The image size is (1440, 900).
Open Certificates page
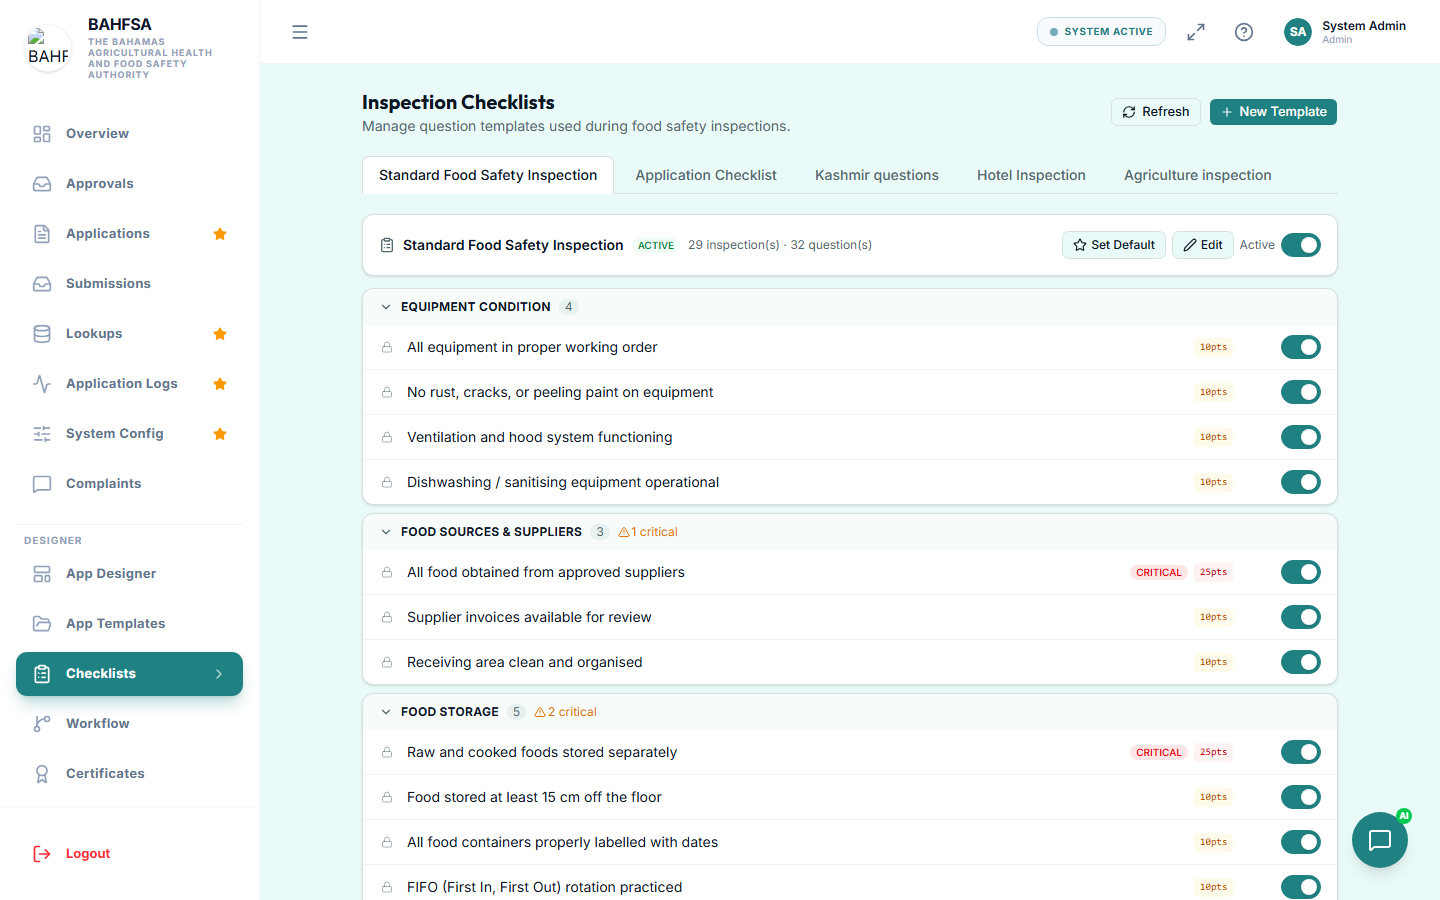pyautogui.click(x=129, y=774)
